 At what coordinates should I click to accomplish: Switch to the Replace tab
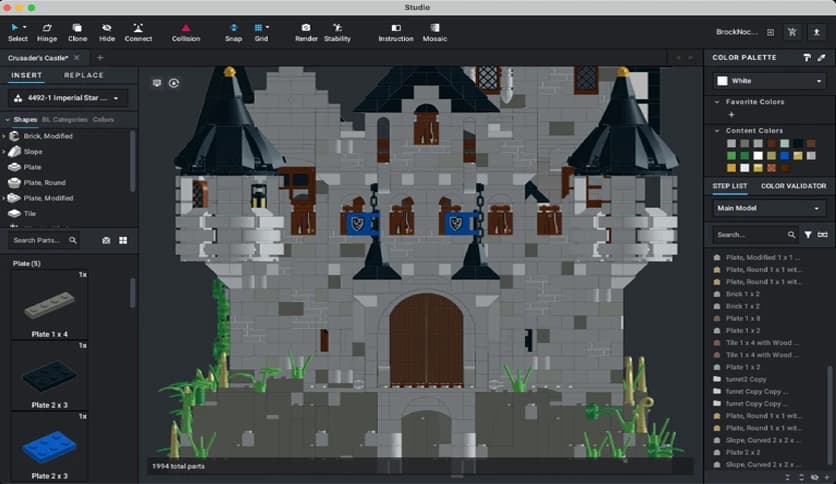[84, 75]
